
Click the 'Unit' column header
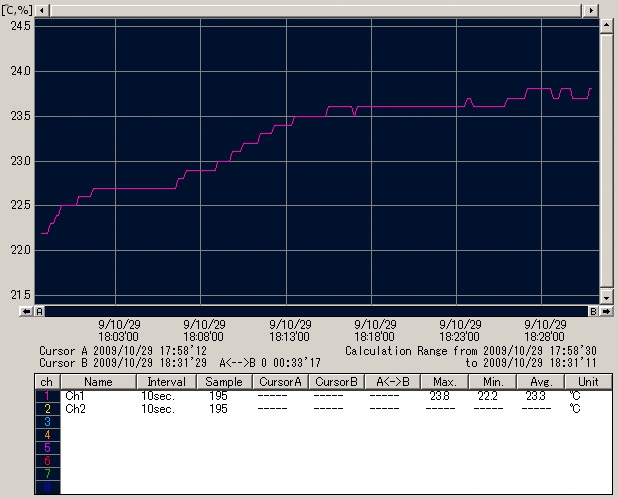588,382
